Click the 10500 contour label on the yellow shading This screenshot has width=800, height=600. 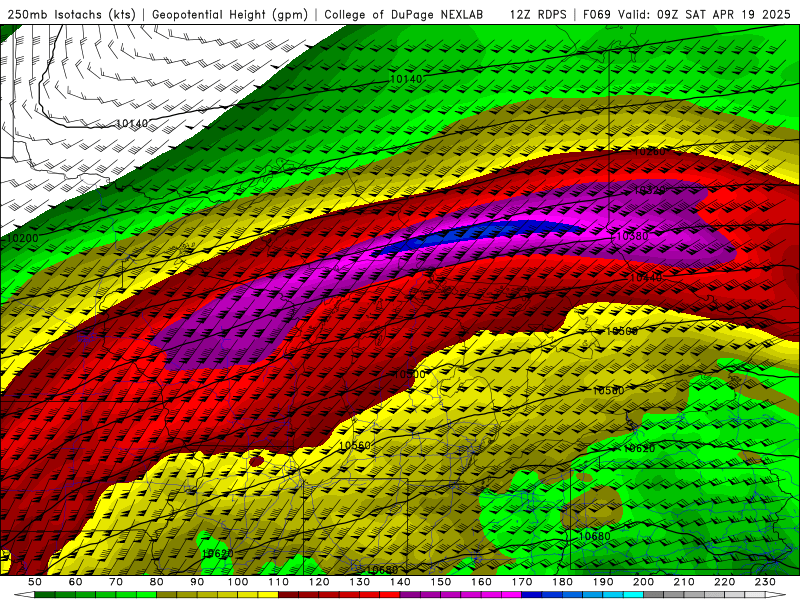[621, 331]
